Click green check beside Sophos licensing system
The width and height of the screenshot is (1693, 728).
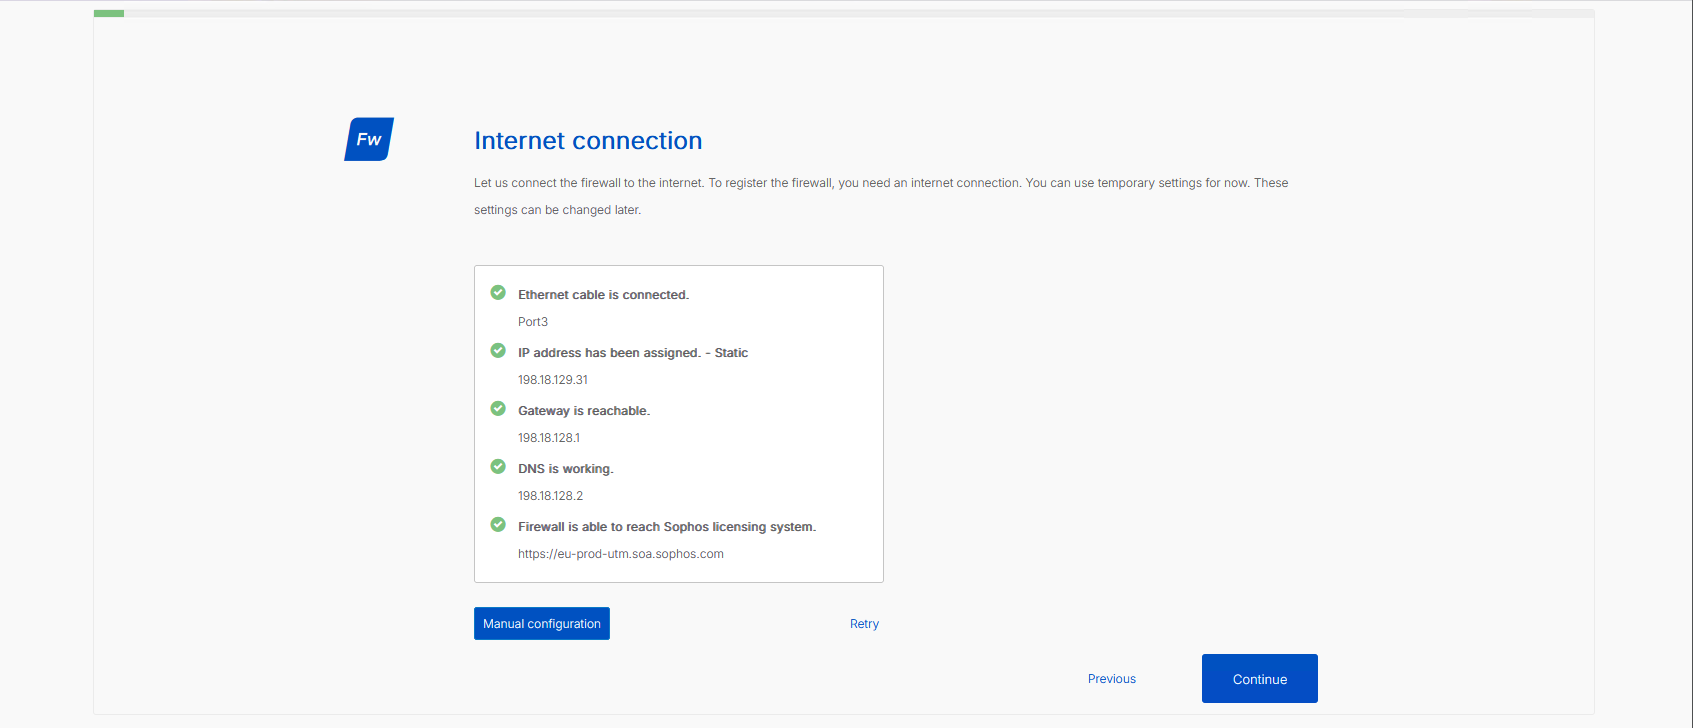pos(498,525)
